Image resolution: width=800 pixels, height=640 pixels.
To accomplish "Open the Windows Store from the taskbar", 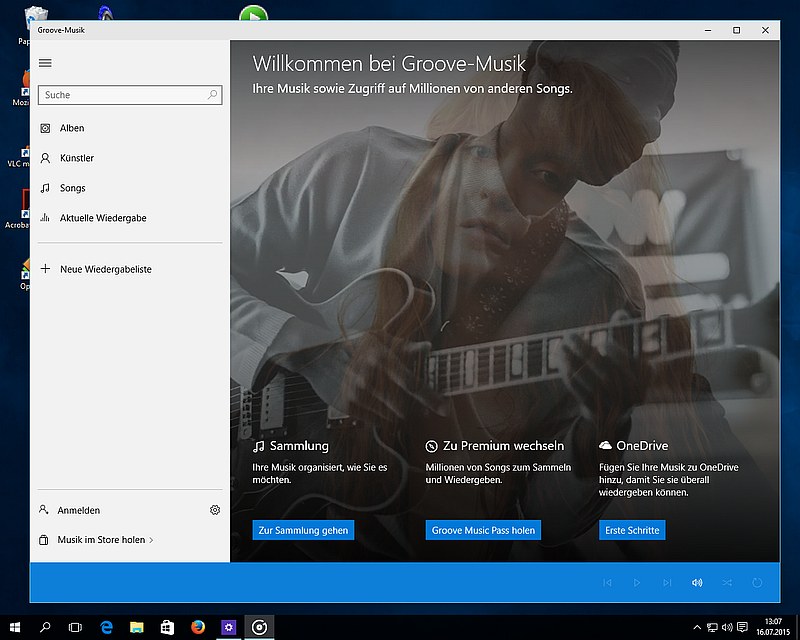I will pyautogui.click(x=167, y=627).
